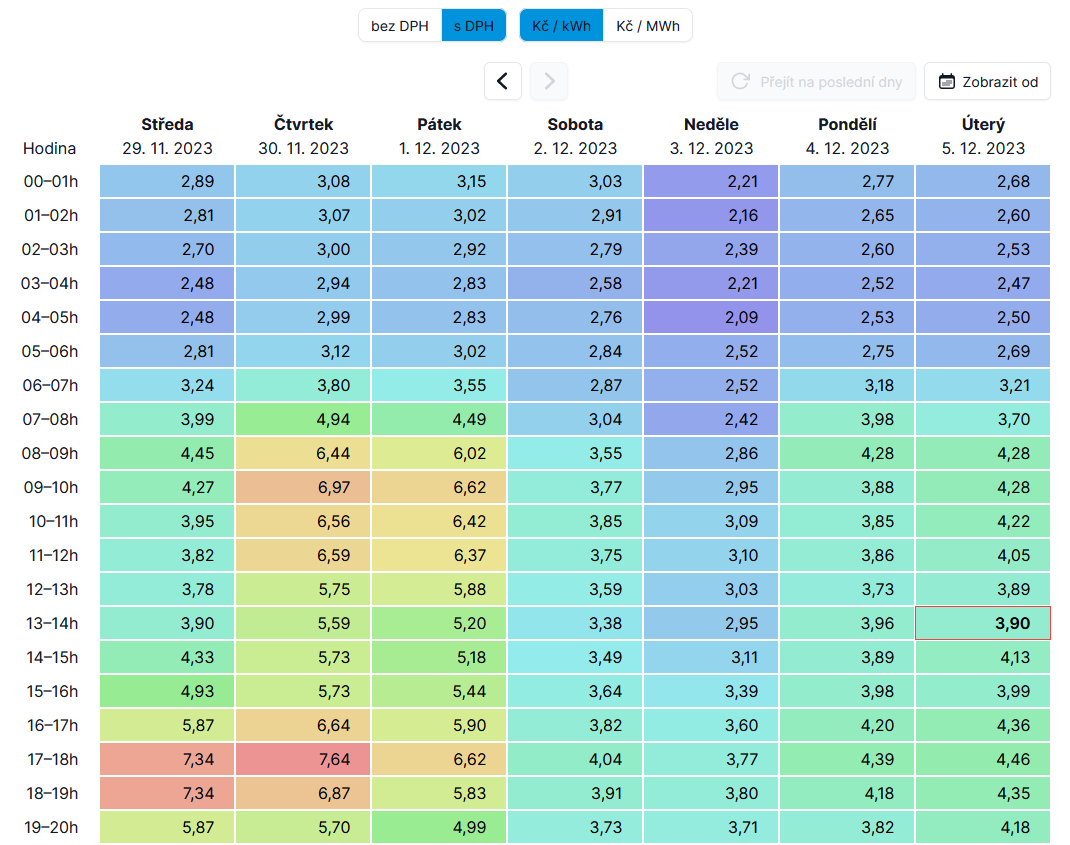Click the Hodina column header

click(49, 148)
